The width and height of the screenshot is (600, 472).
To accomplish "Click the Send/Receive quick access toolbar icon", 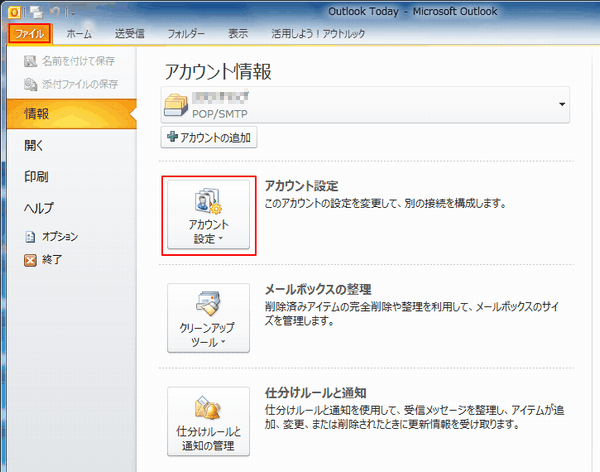I will [37, 13].
